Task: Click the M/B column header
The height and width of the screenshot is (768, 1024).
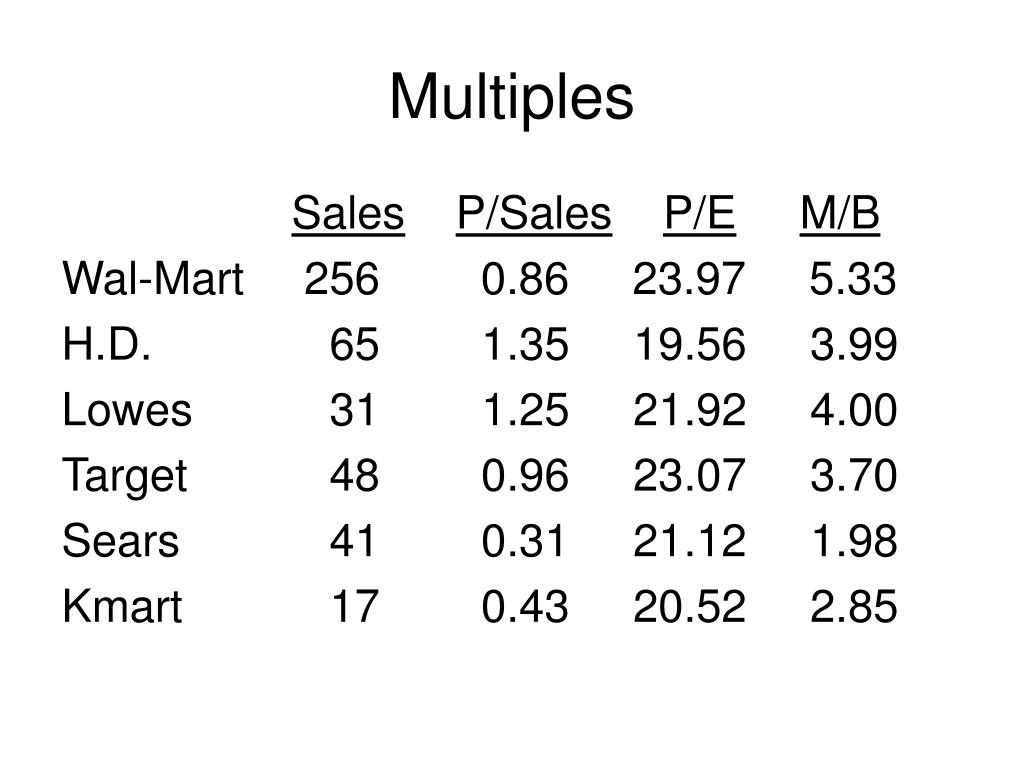Action: (x=840, y=214)
